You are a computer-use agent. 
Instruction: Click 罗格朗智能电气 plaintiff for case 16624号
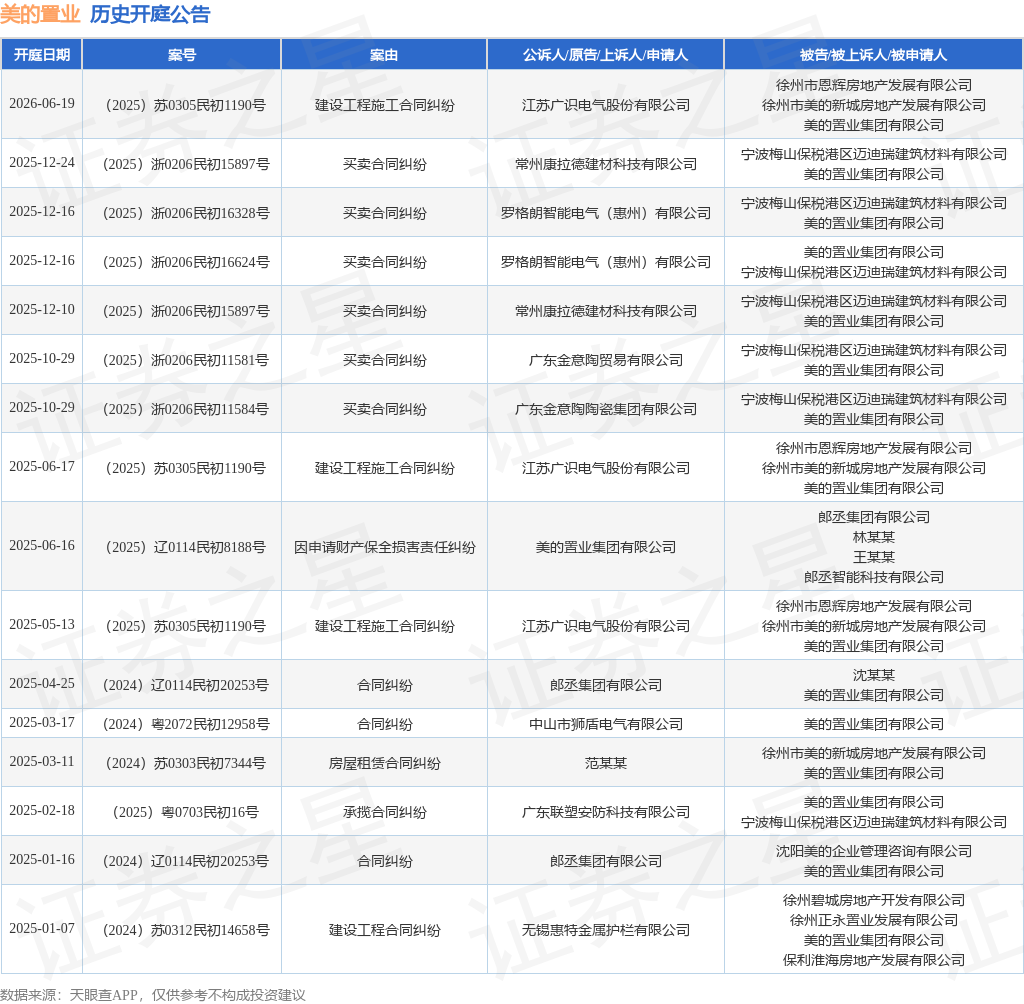pyautogui.click(x=605, y=262)
